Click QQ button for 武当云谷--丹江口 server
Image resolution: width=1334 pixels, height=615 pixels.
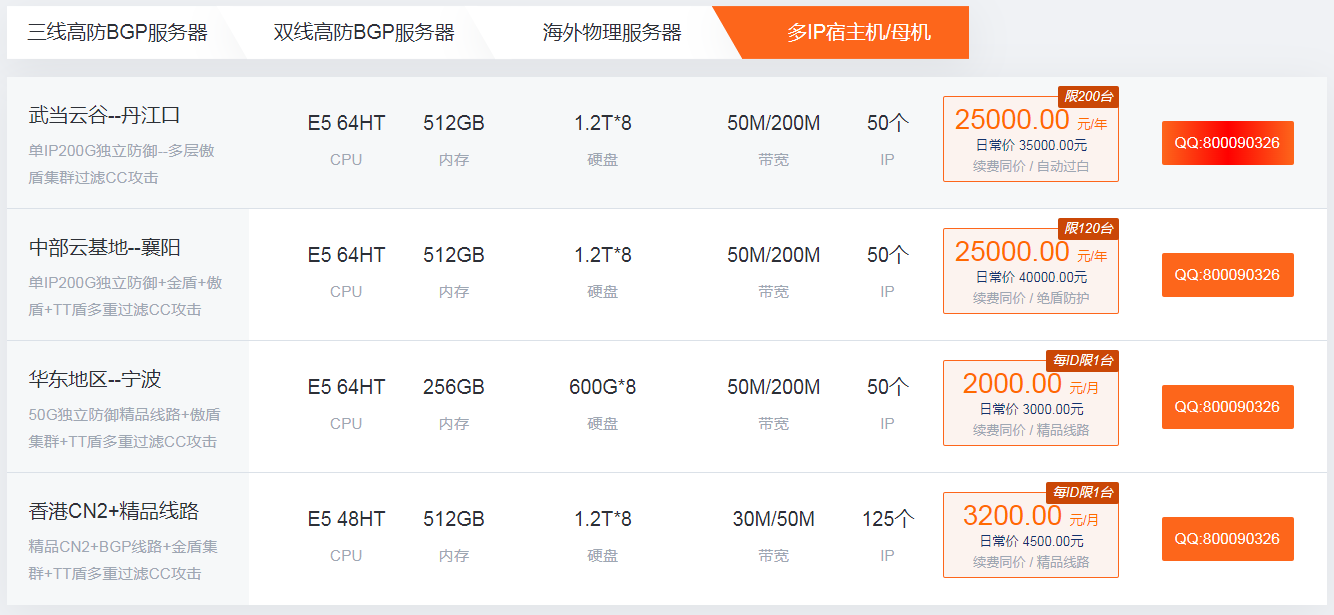[x=1227, y=143]
